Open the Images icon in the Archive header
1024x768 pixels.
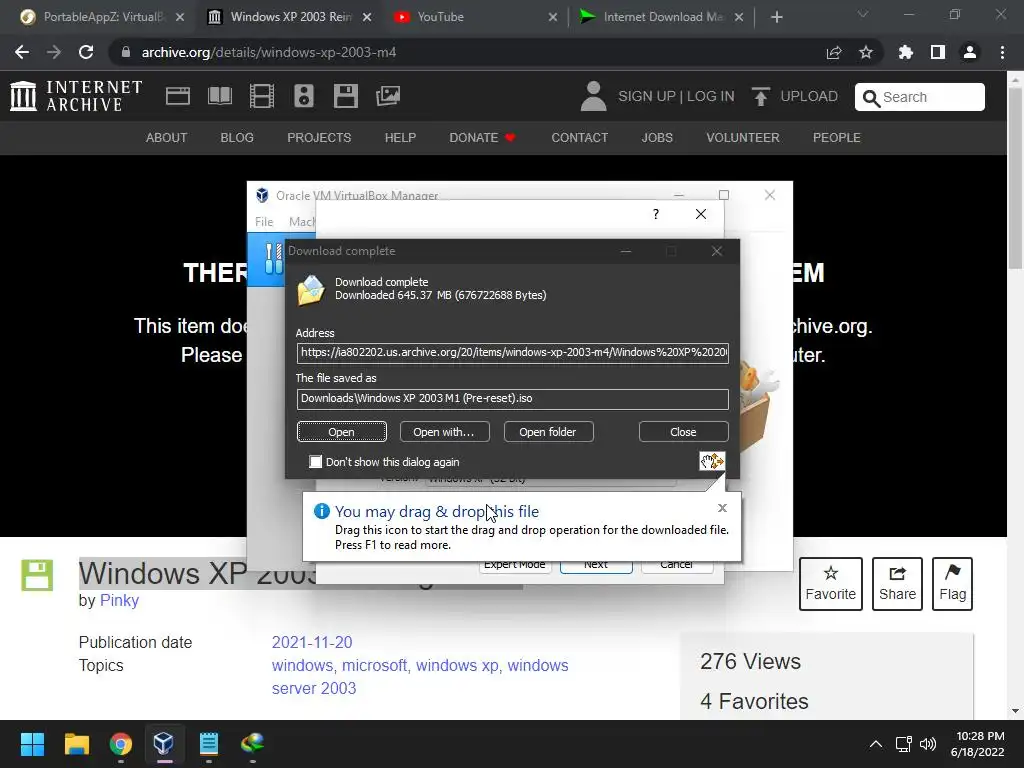[x=388, y=96]
